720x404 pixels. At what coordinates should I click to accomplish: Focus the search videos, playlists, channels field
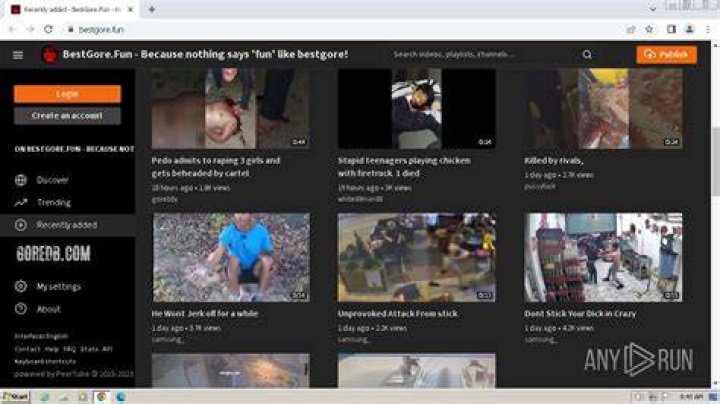[482, 55]
